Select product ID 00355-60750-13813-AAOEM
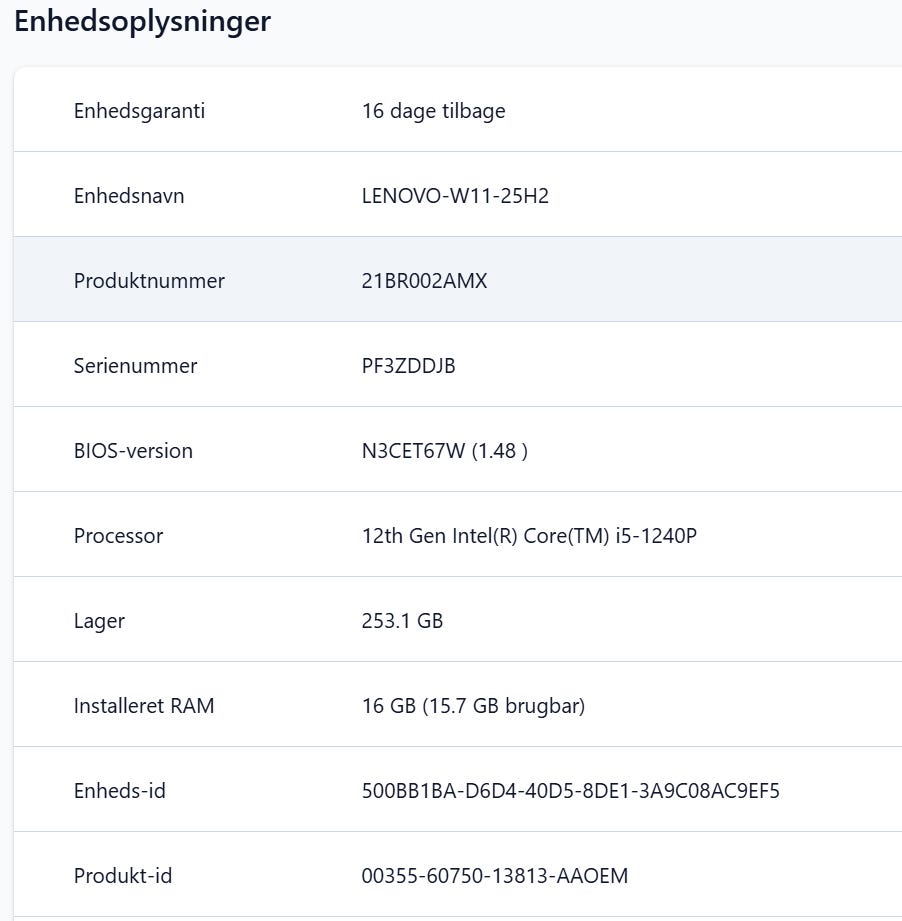This screenshot has width=902, height=921. coord(494,876)
